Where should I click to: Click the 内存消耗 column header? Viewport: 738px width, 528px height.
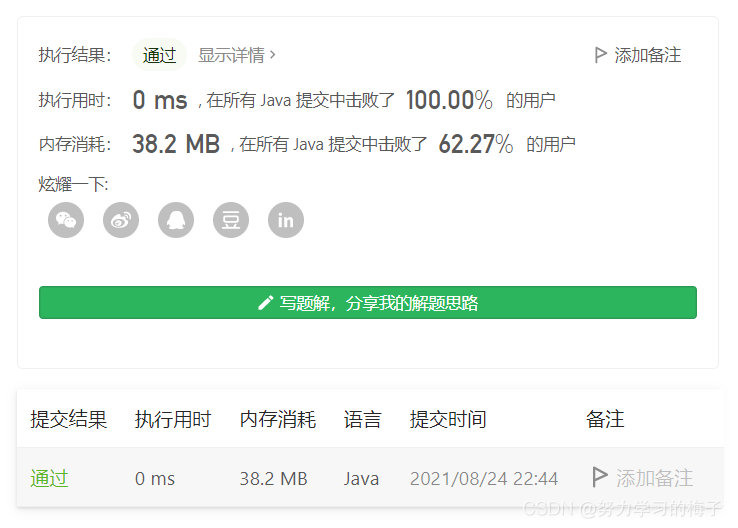point(278,419)
